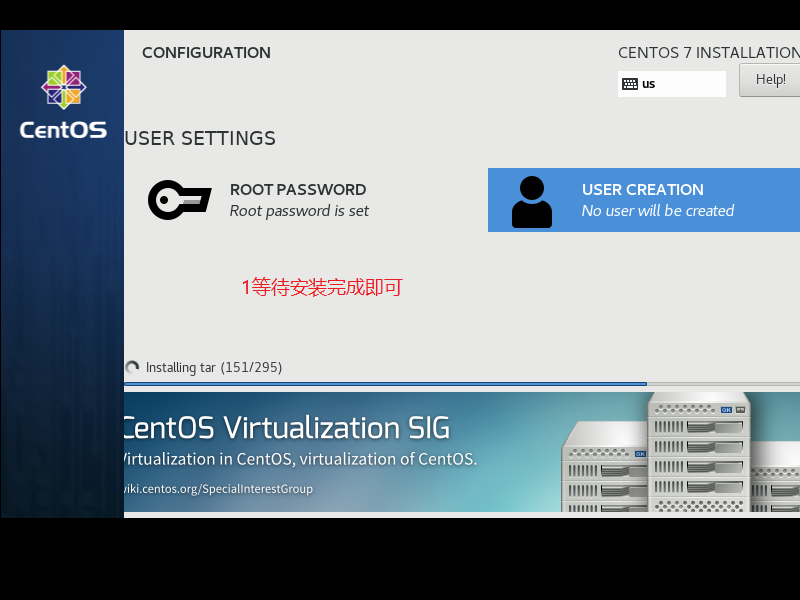Viewport: 800px width, 600px height.
Task: Click the USER SETTINGS section heading
Action: [x=200, y=138]
